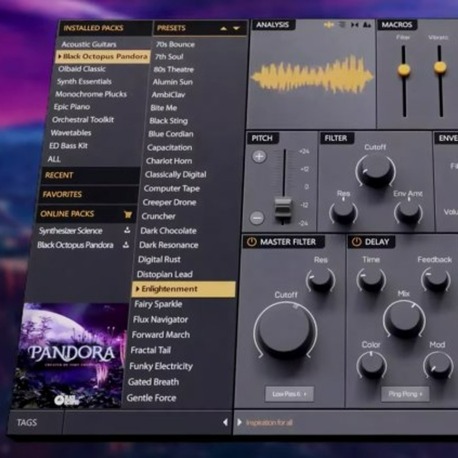This screenshot has height=458, width=458.
Task: Collapse the tags panel with left arrow
Action: click(x=225, y=422)
